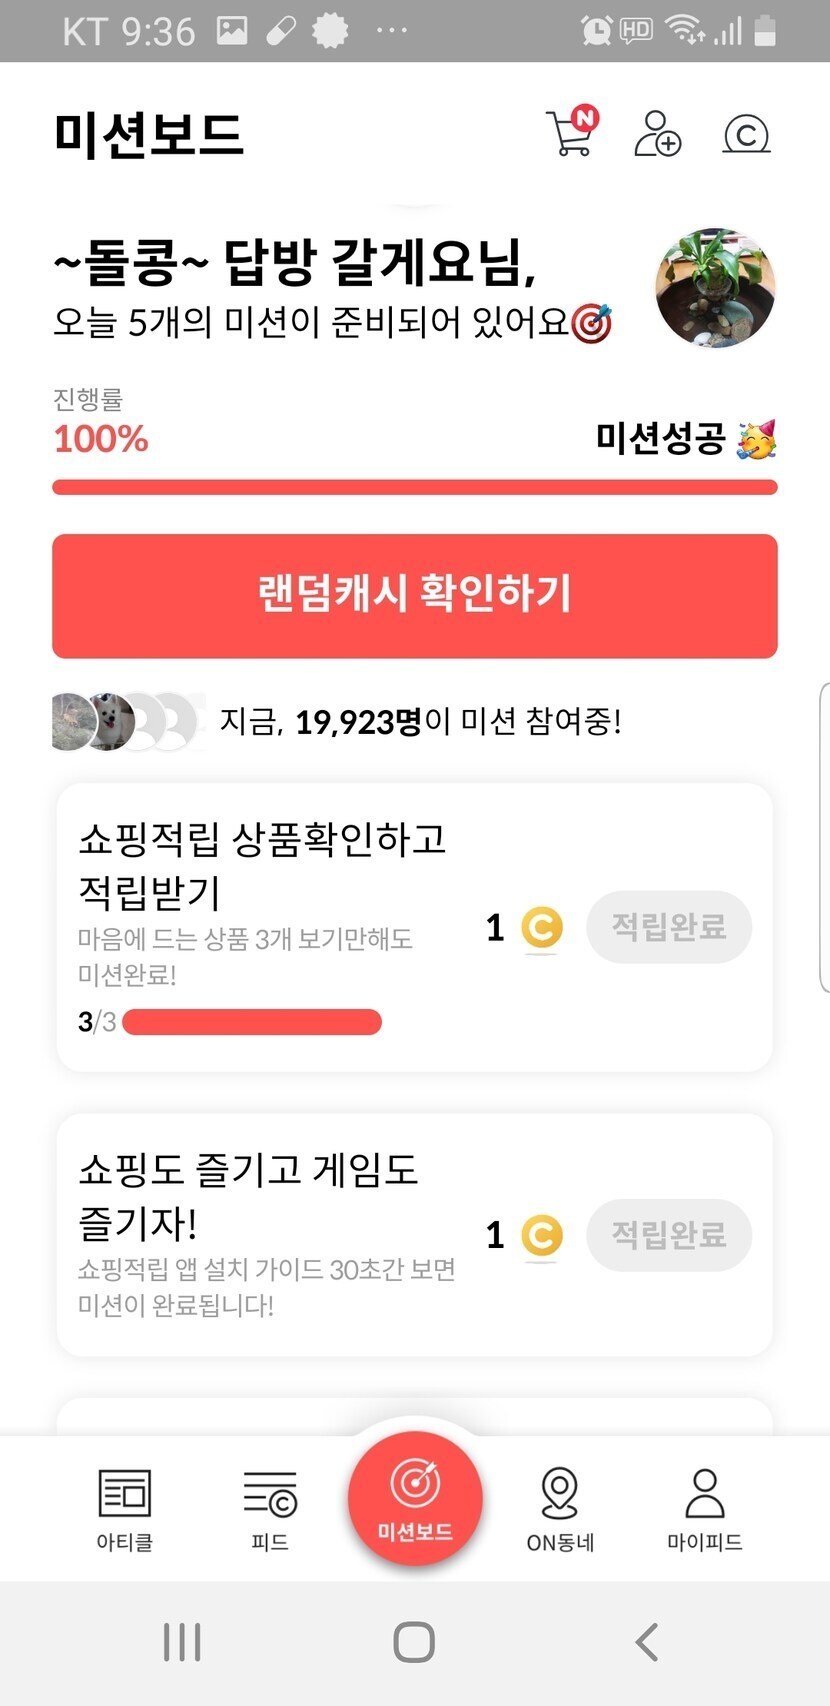This screenshot has height=1706, width=830.
Task: Select the 미션보드 center tab
Action: [415, 1499]
